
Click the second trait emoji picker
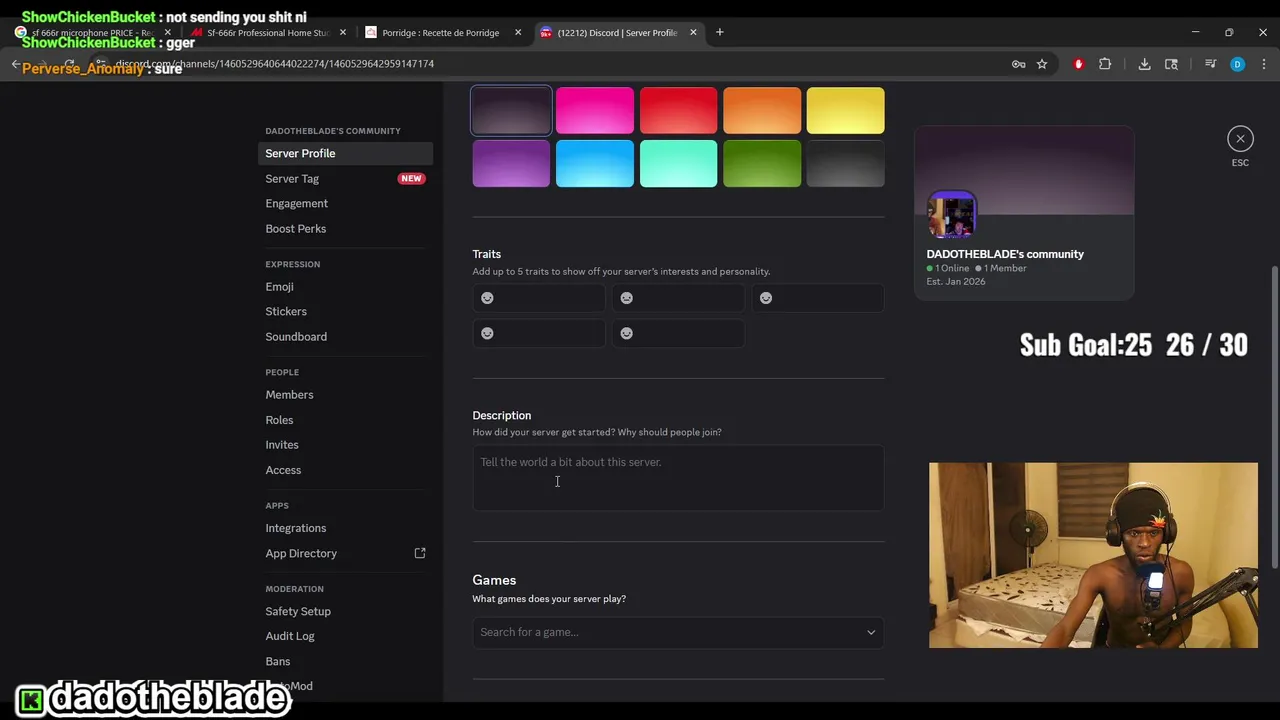pyautogui.click(x=626, y=298)
